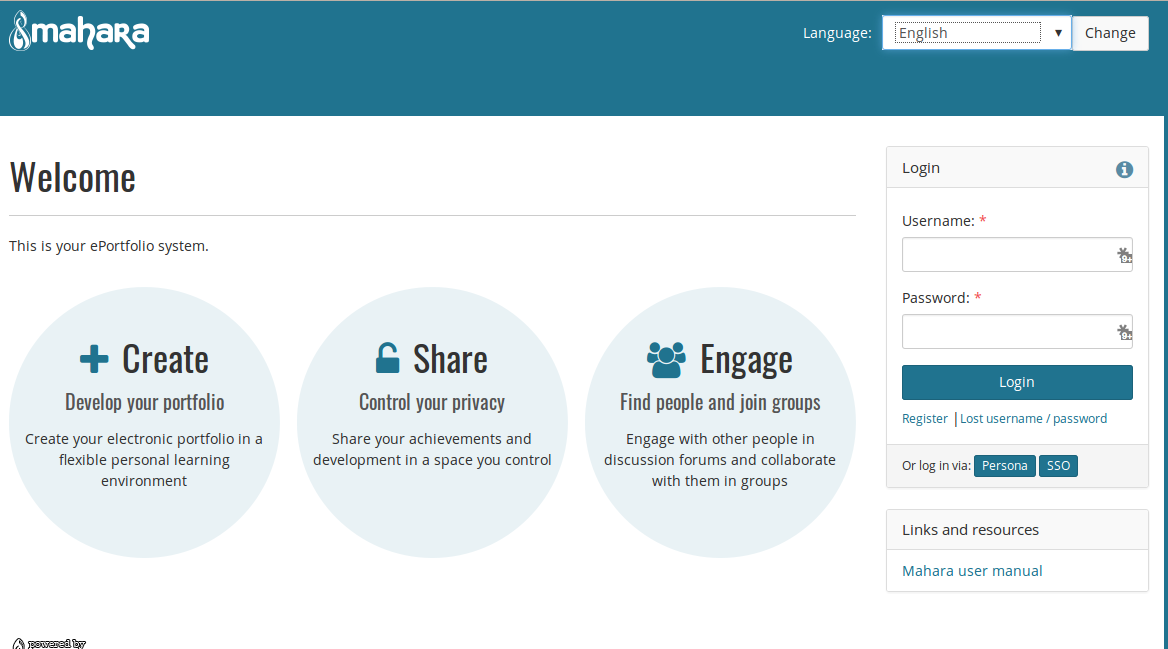Click the Change language button

(x=1110, y=33)
